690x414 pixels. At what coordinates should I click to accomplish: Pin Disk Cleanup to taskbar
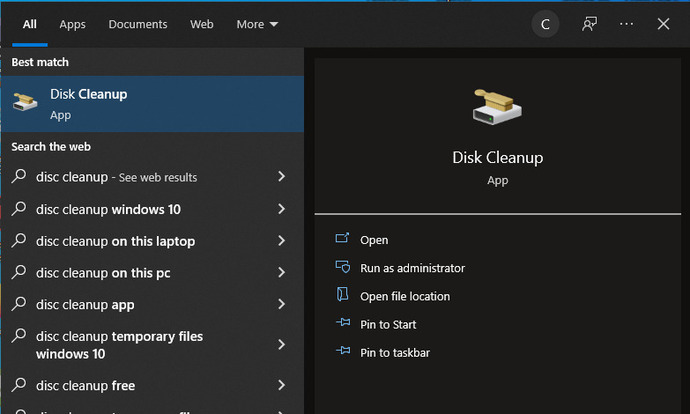(395, 352)
